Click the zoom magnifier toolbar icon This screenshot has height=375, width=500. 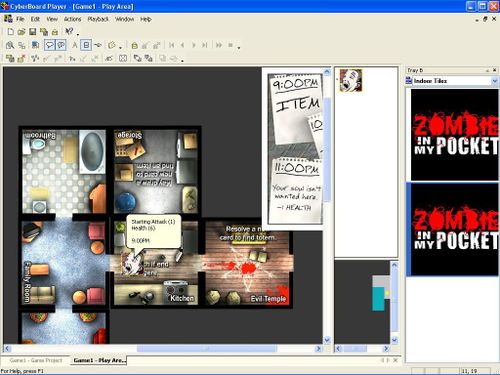tap(10, 45)
